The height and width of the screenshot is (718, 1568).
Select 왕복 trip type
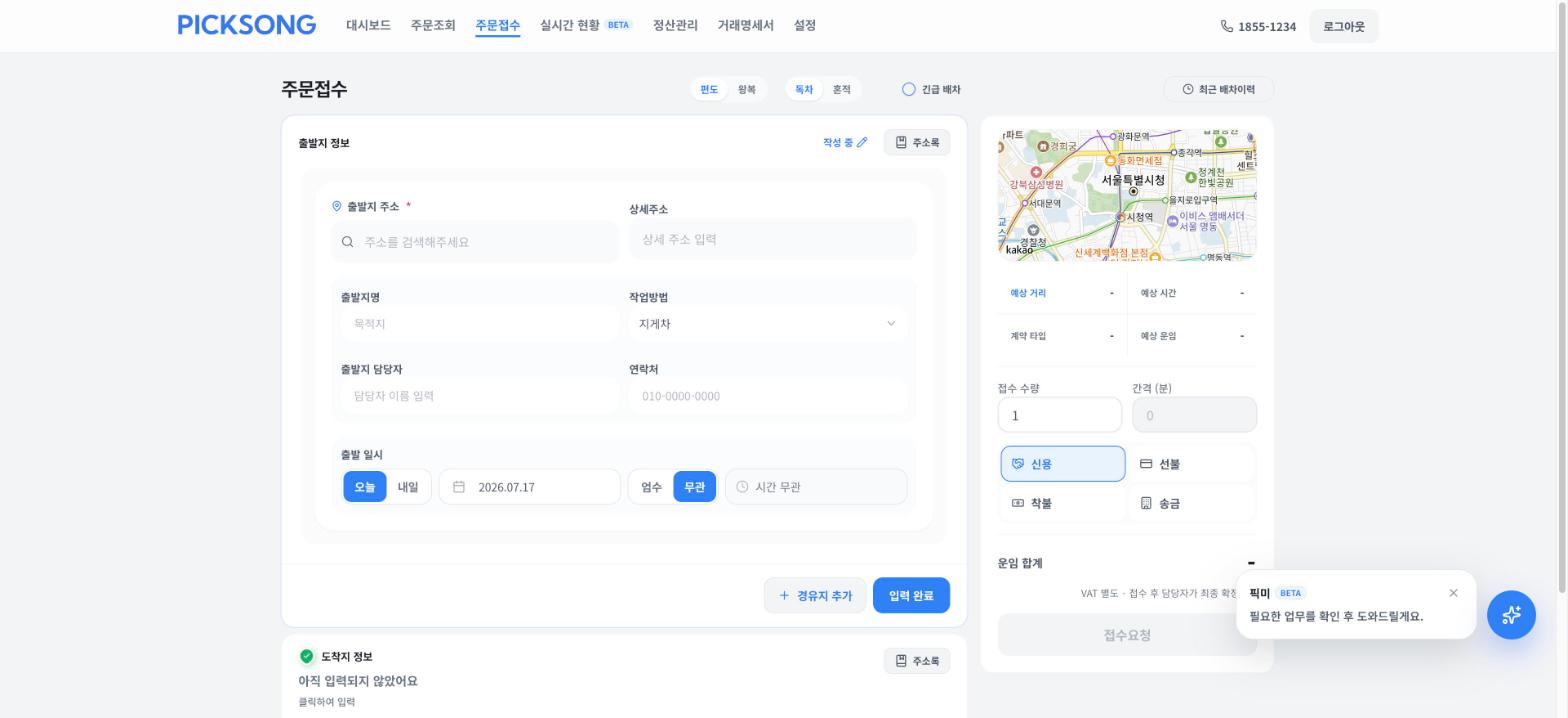pyautogui.click(x=747, y=89)
